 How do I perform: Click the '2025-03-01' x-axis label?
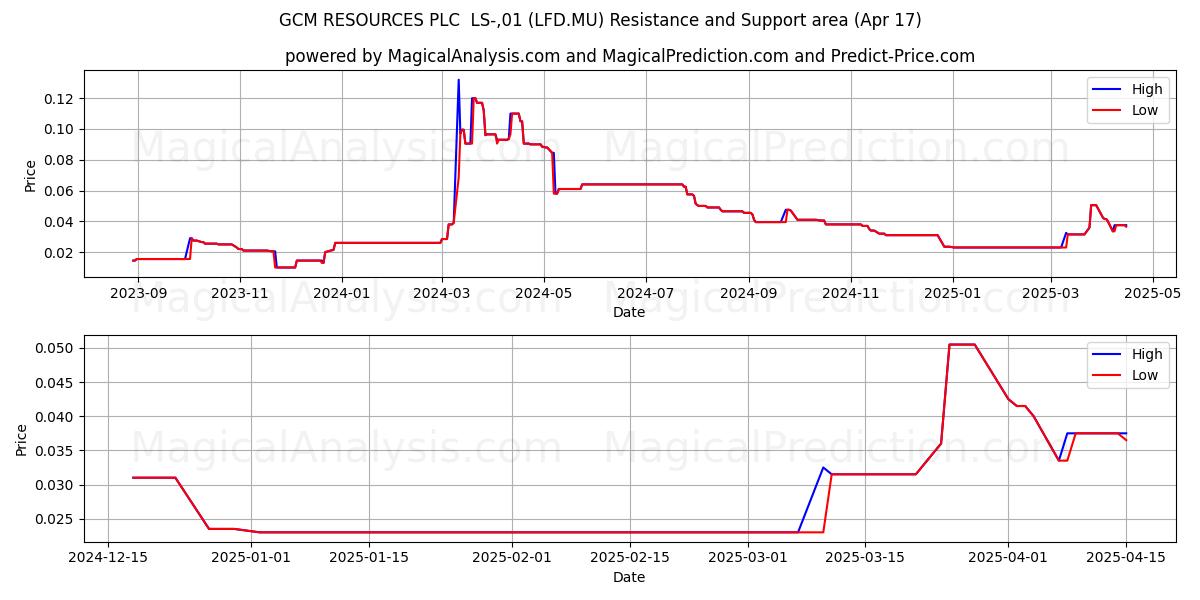pos(748,558)
